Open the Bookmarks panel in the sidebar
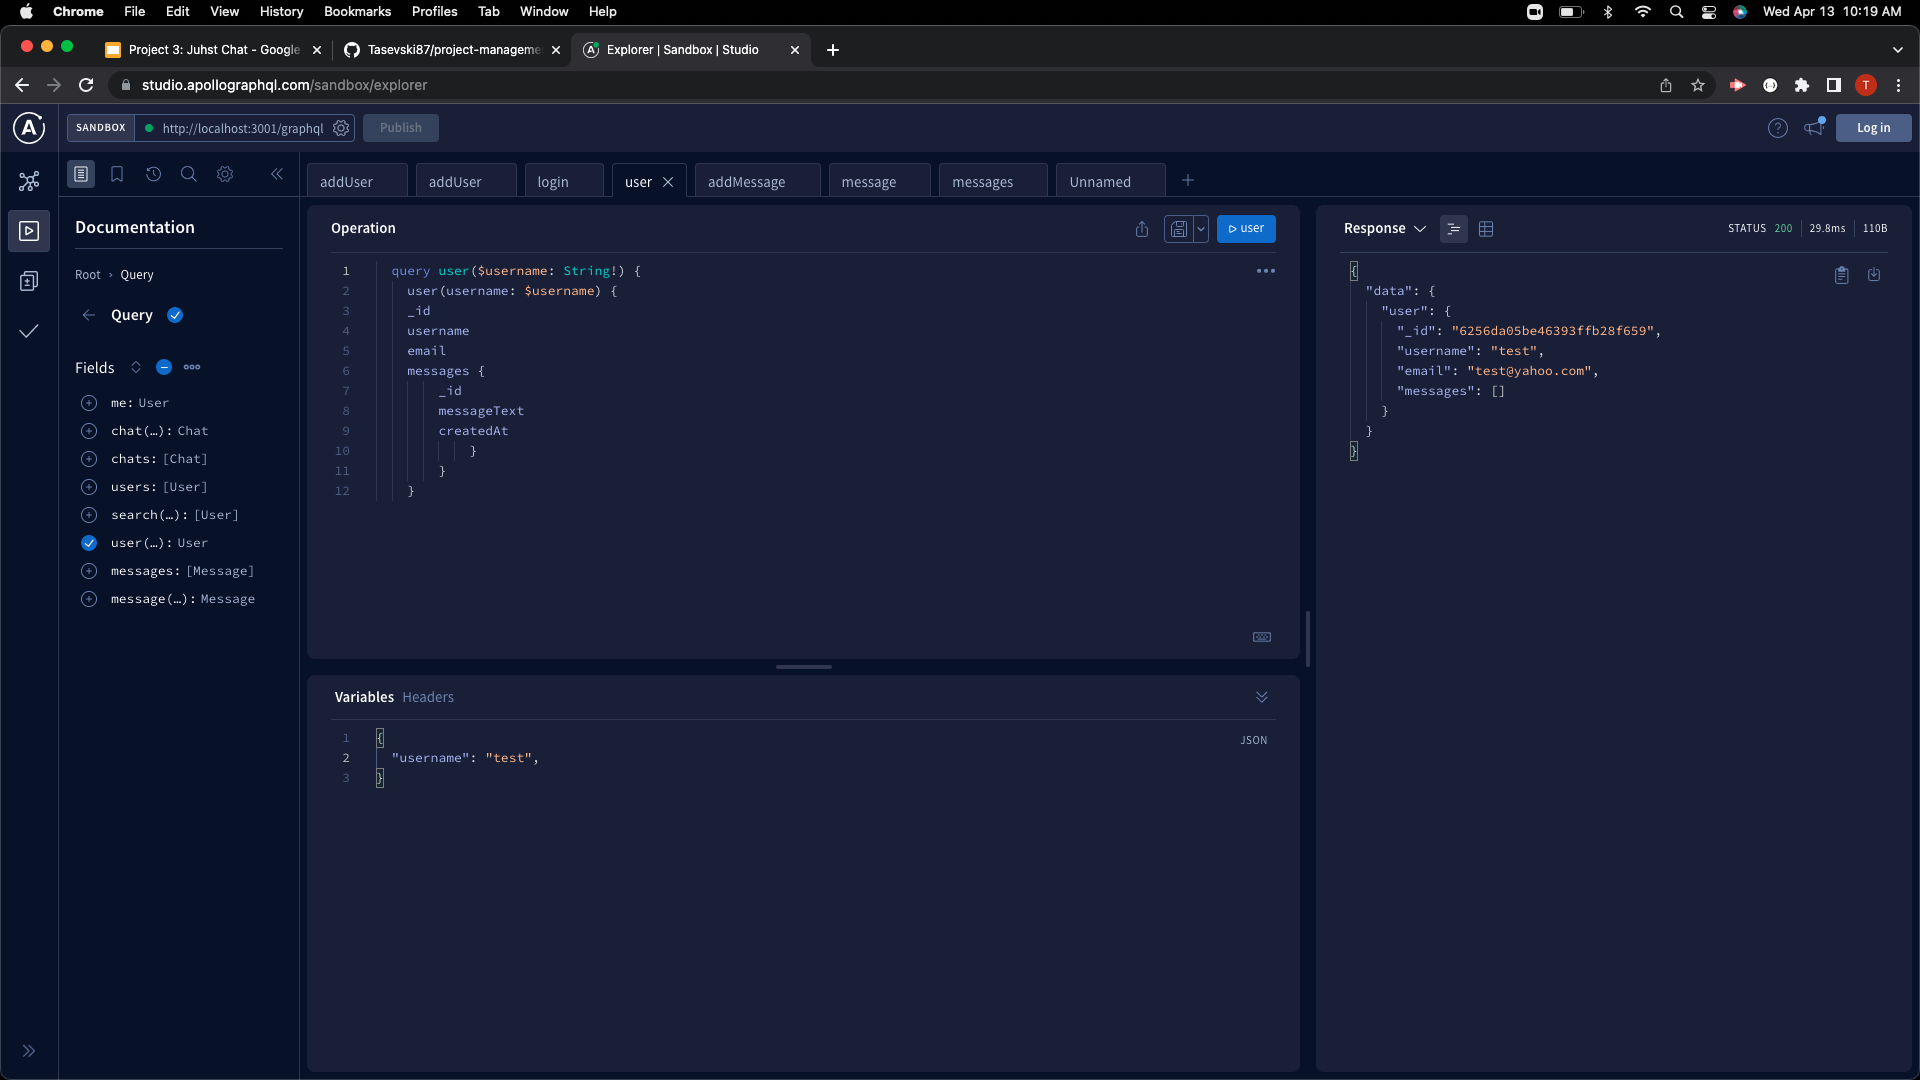This screenshot has height=1080, width=1920. (117, 173)
